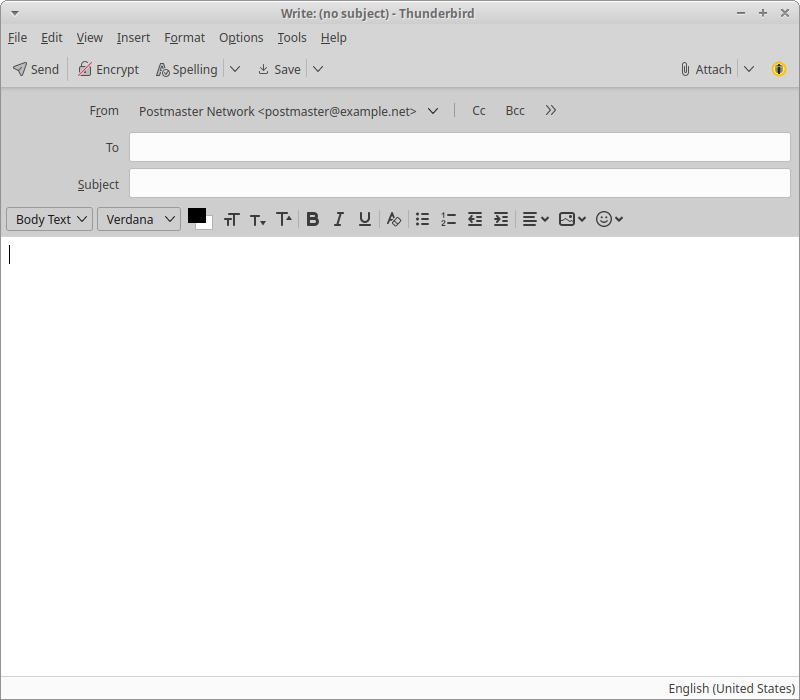Open the Insert menu
This screenshot has height=700, width=800.
tap(133, 38)
